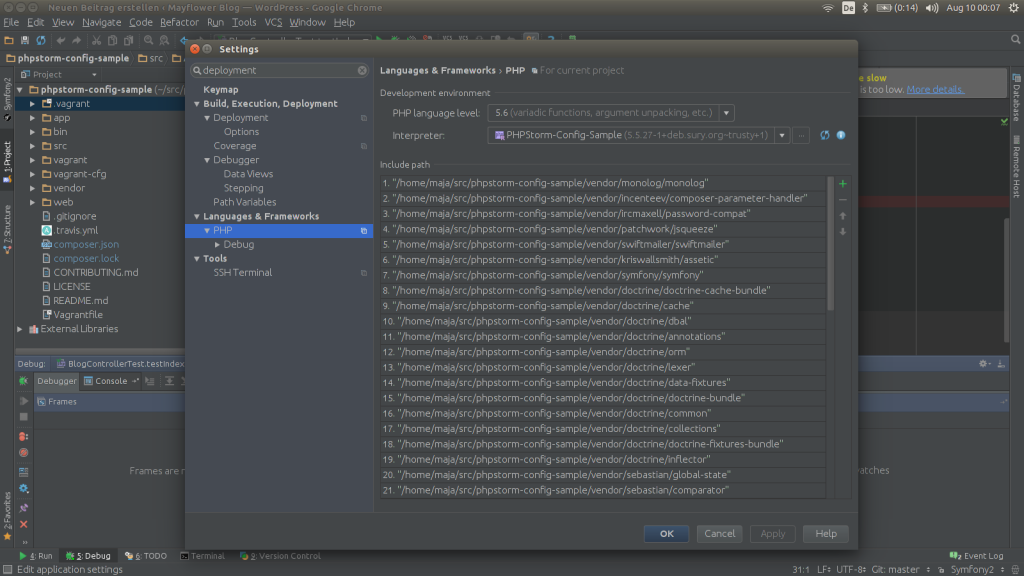Move include path down
The height and width of the screenshot is (576, 1024).
(842, 232)
